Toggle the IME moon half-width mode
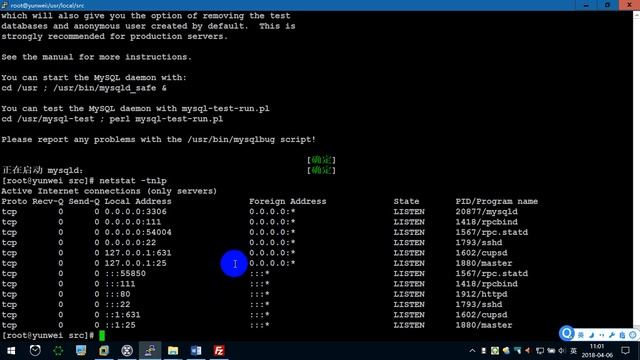Viewport: 640px width, 360px height. (591, 335)
